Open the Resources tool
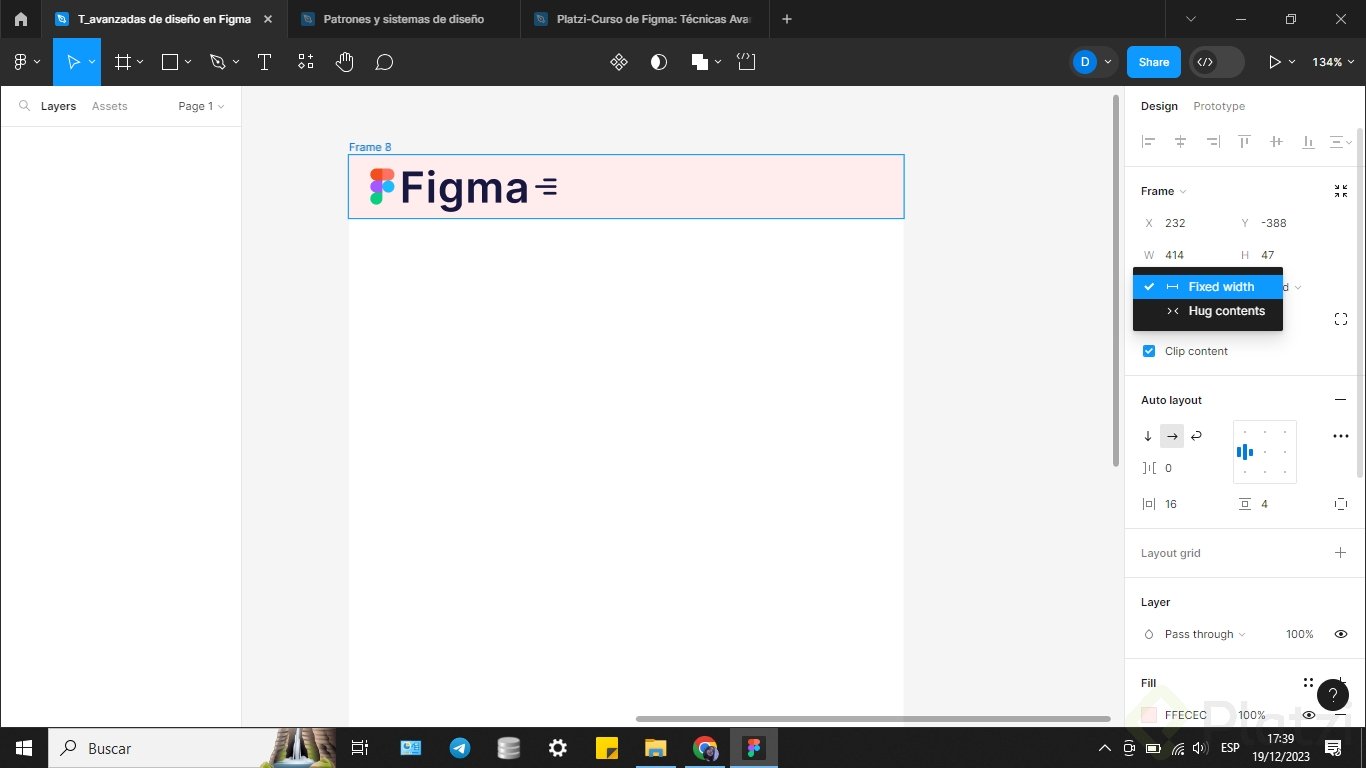The width and height of the screenshot is (1366, 768). pos(306,62)
